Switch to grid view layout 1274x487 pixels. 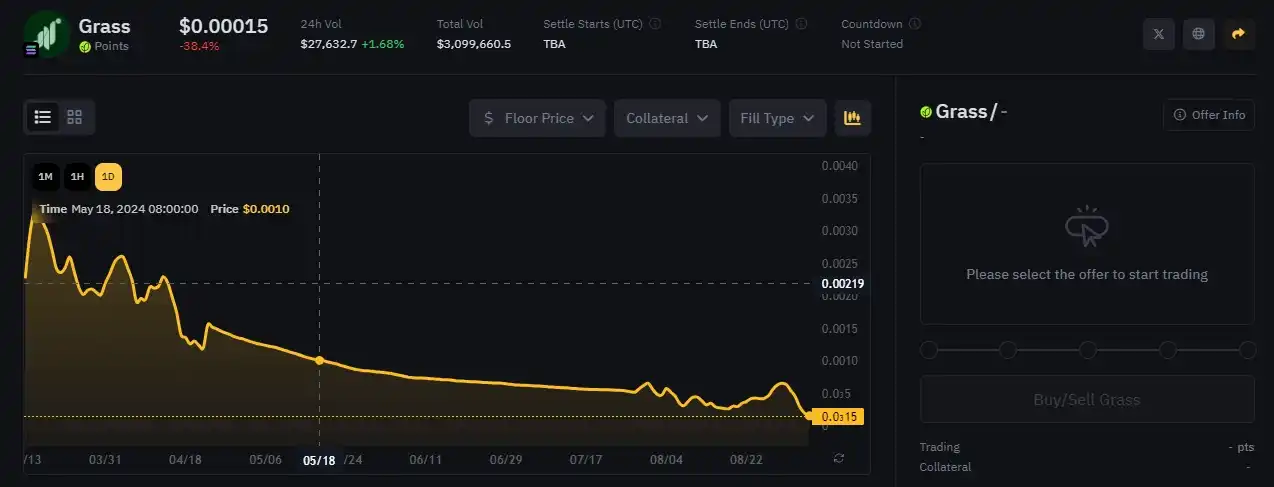point(75,117)
